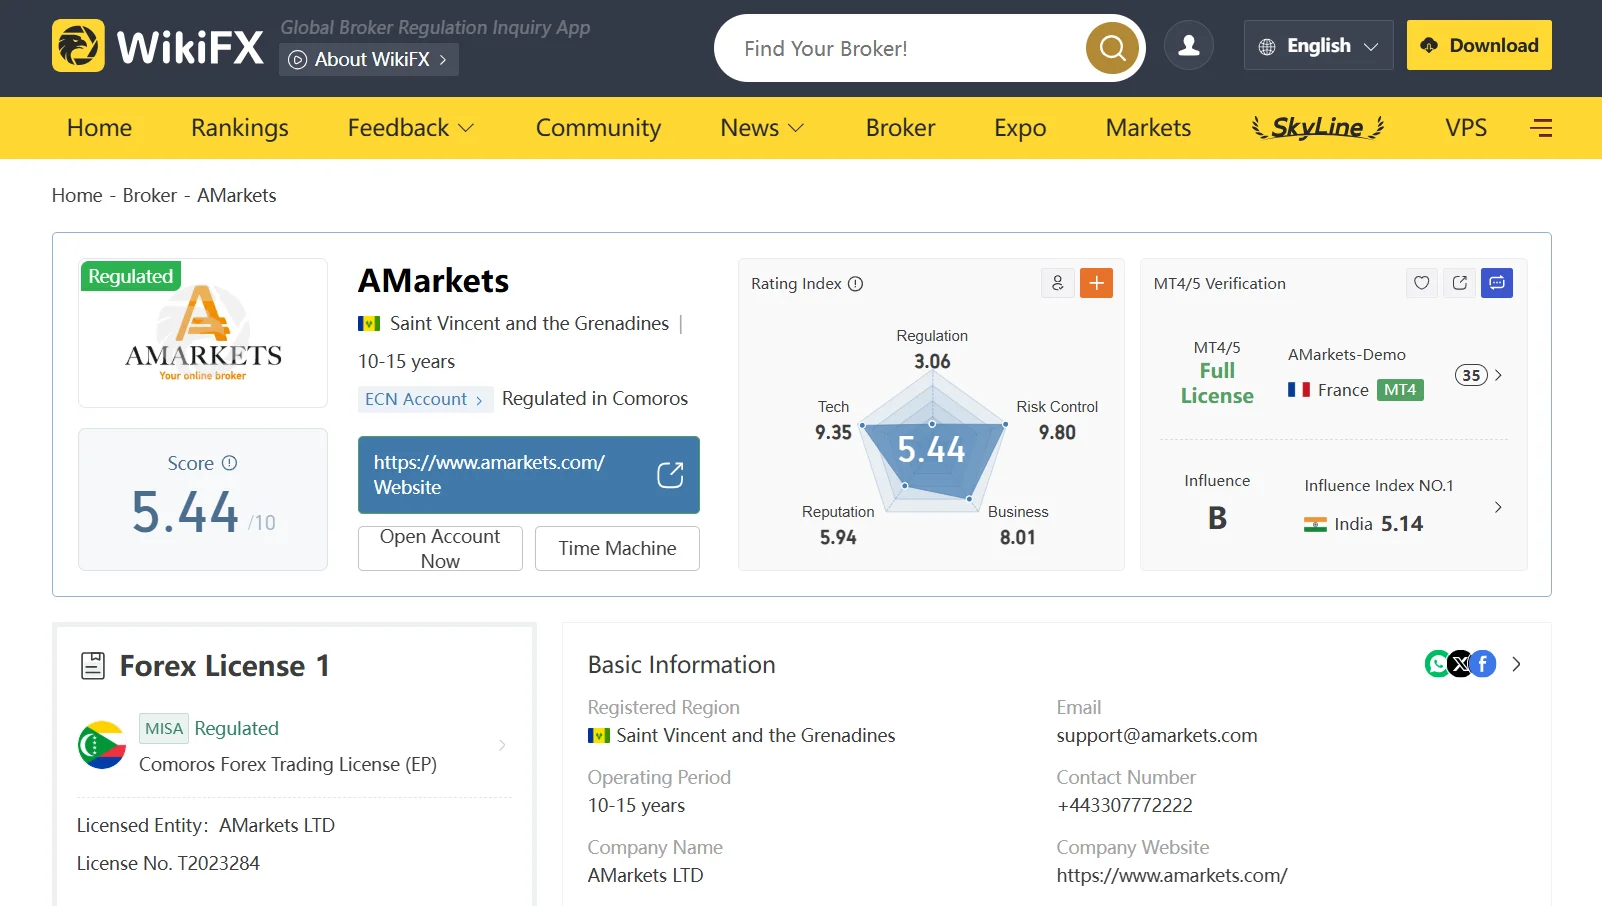Click the orange search magnifier button

pyautogui.click(x=1112, y=48)
